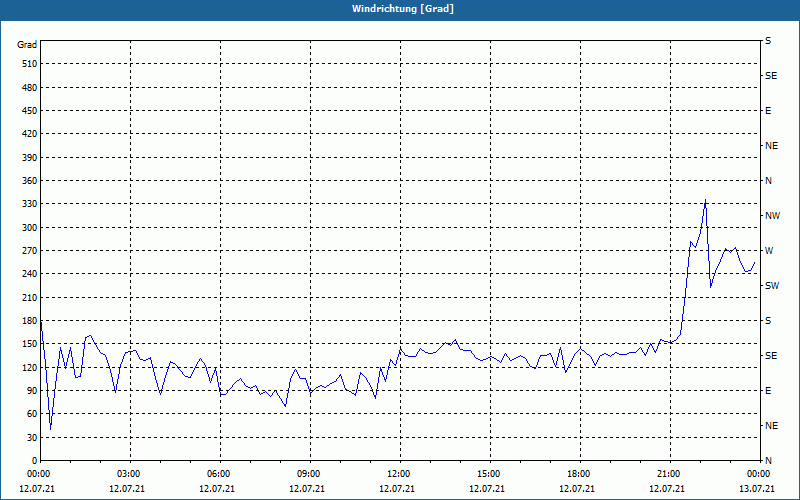Click the 270 value on the left axis
This screenshot has width=800, height=500.
tap(29, 251)
